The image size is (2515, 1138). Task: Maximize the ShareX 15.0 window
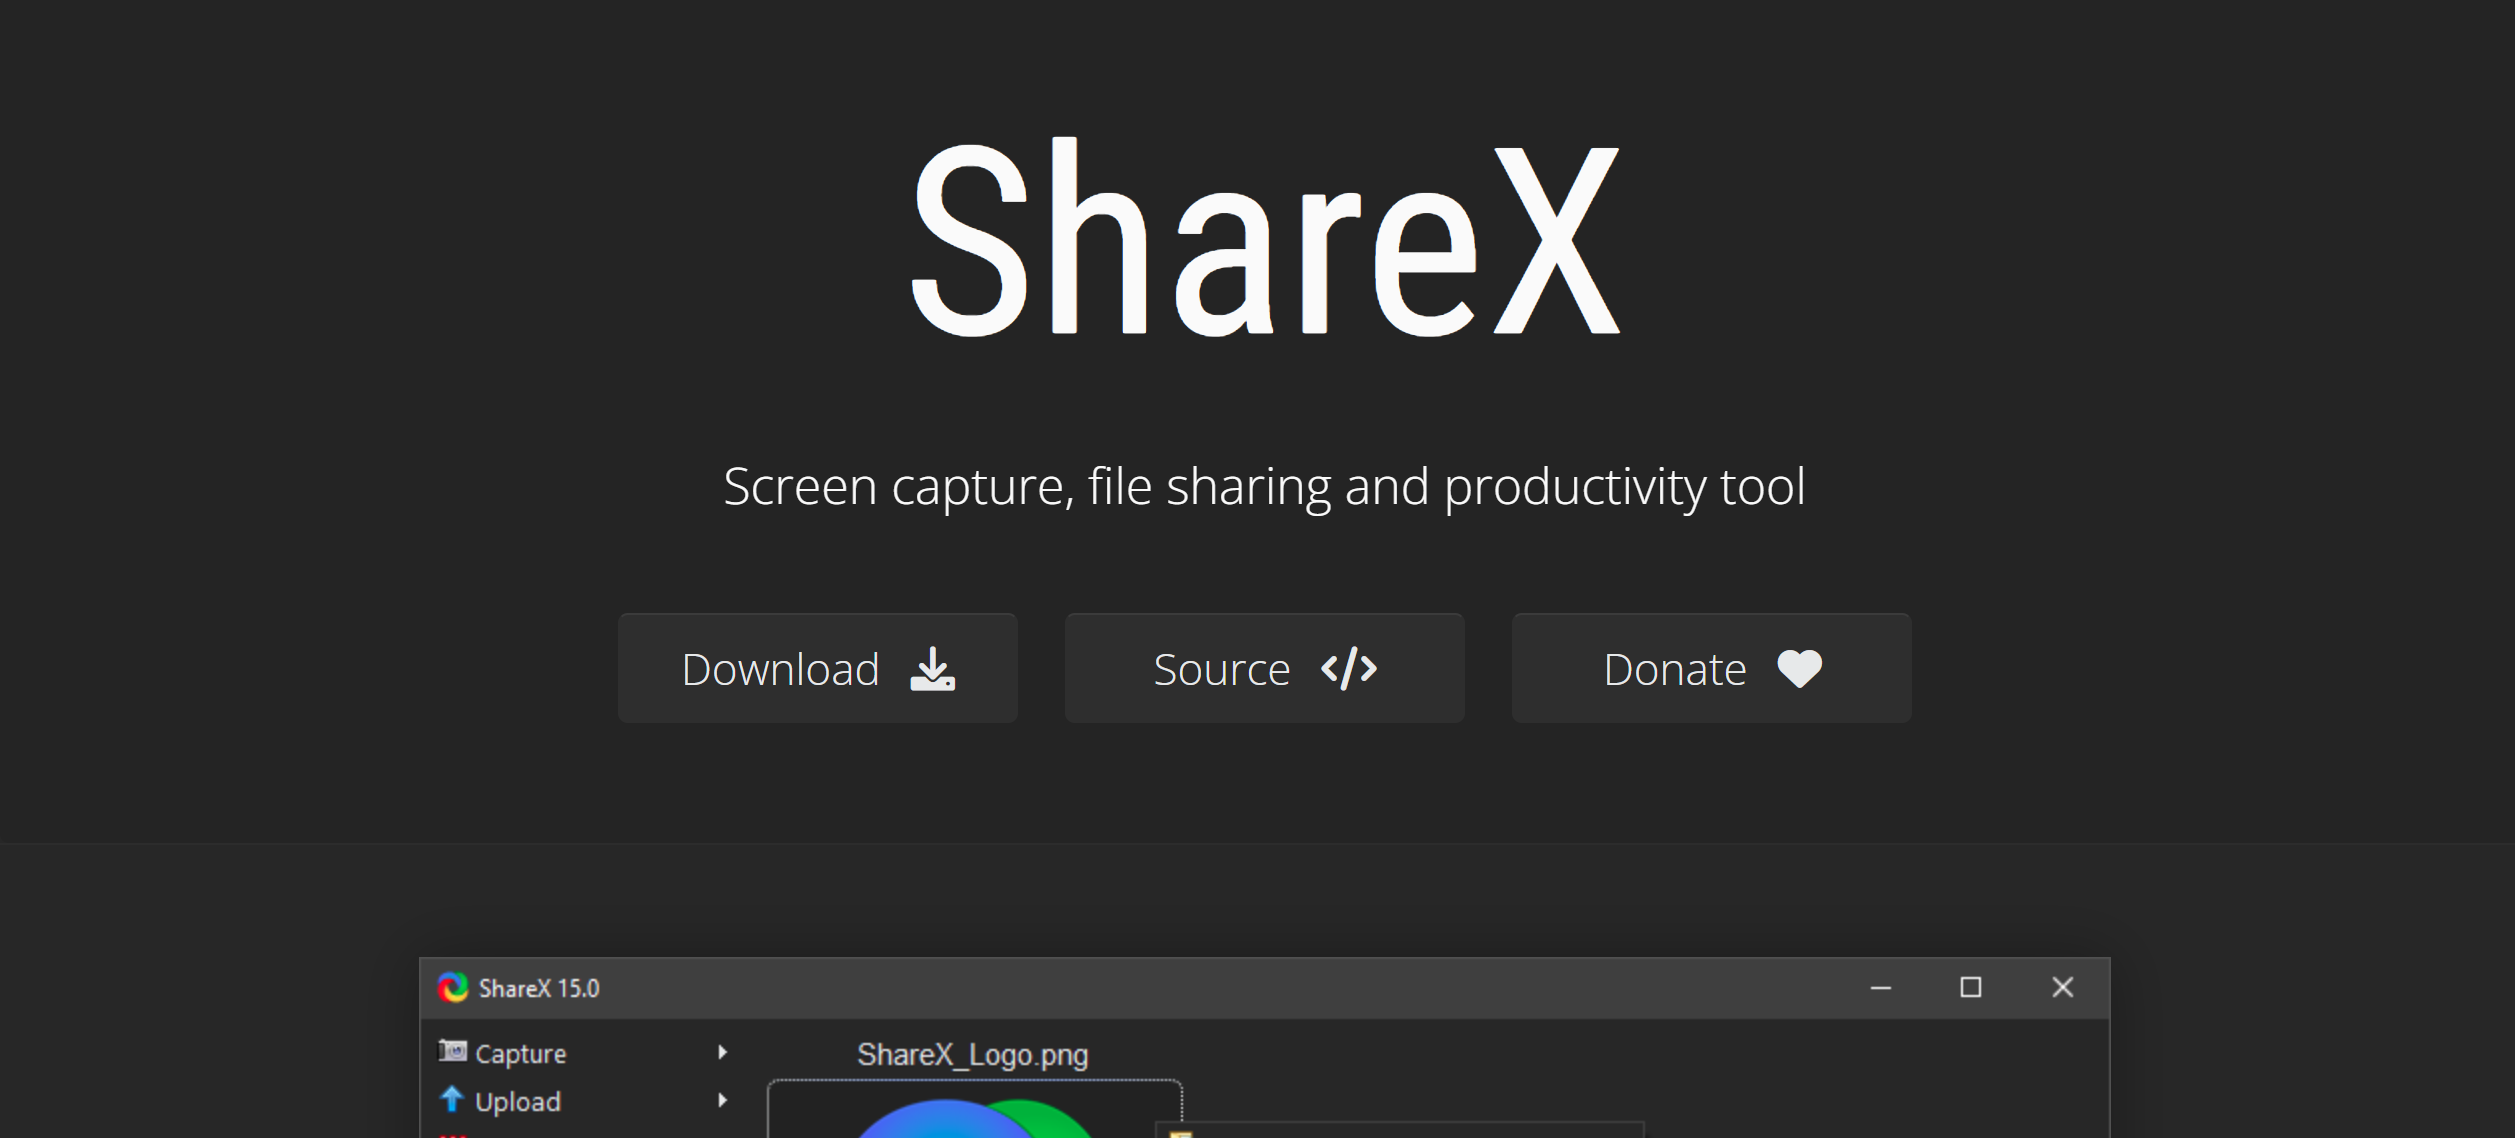point(1970,987)
